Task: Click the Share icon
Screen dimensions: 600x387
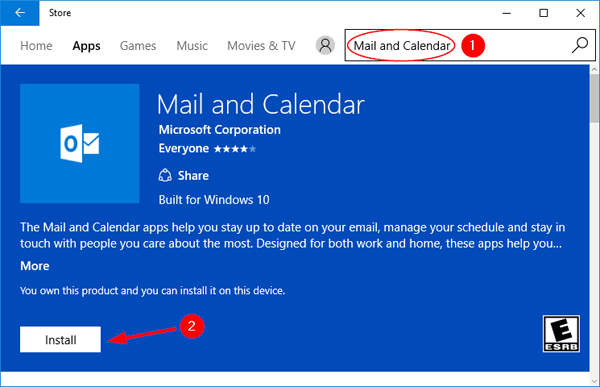Action: 165,175
